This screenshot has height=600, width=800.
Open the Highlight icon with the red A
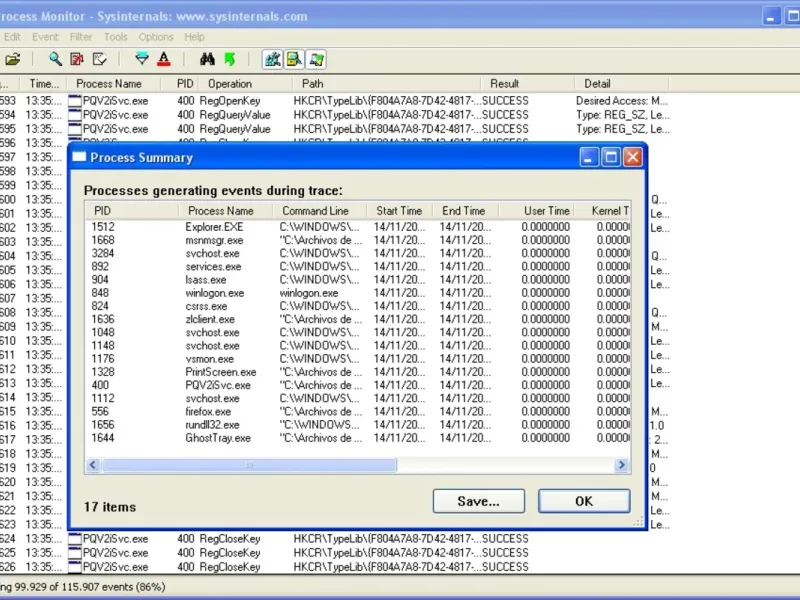(164, 59)
